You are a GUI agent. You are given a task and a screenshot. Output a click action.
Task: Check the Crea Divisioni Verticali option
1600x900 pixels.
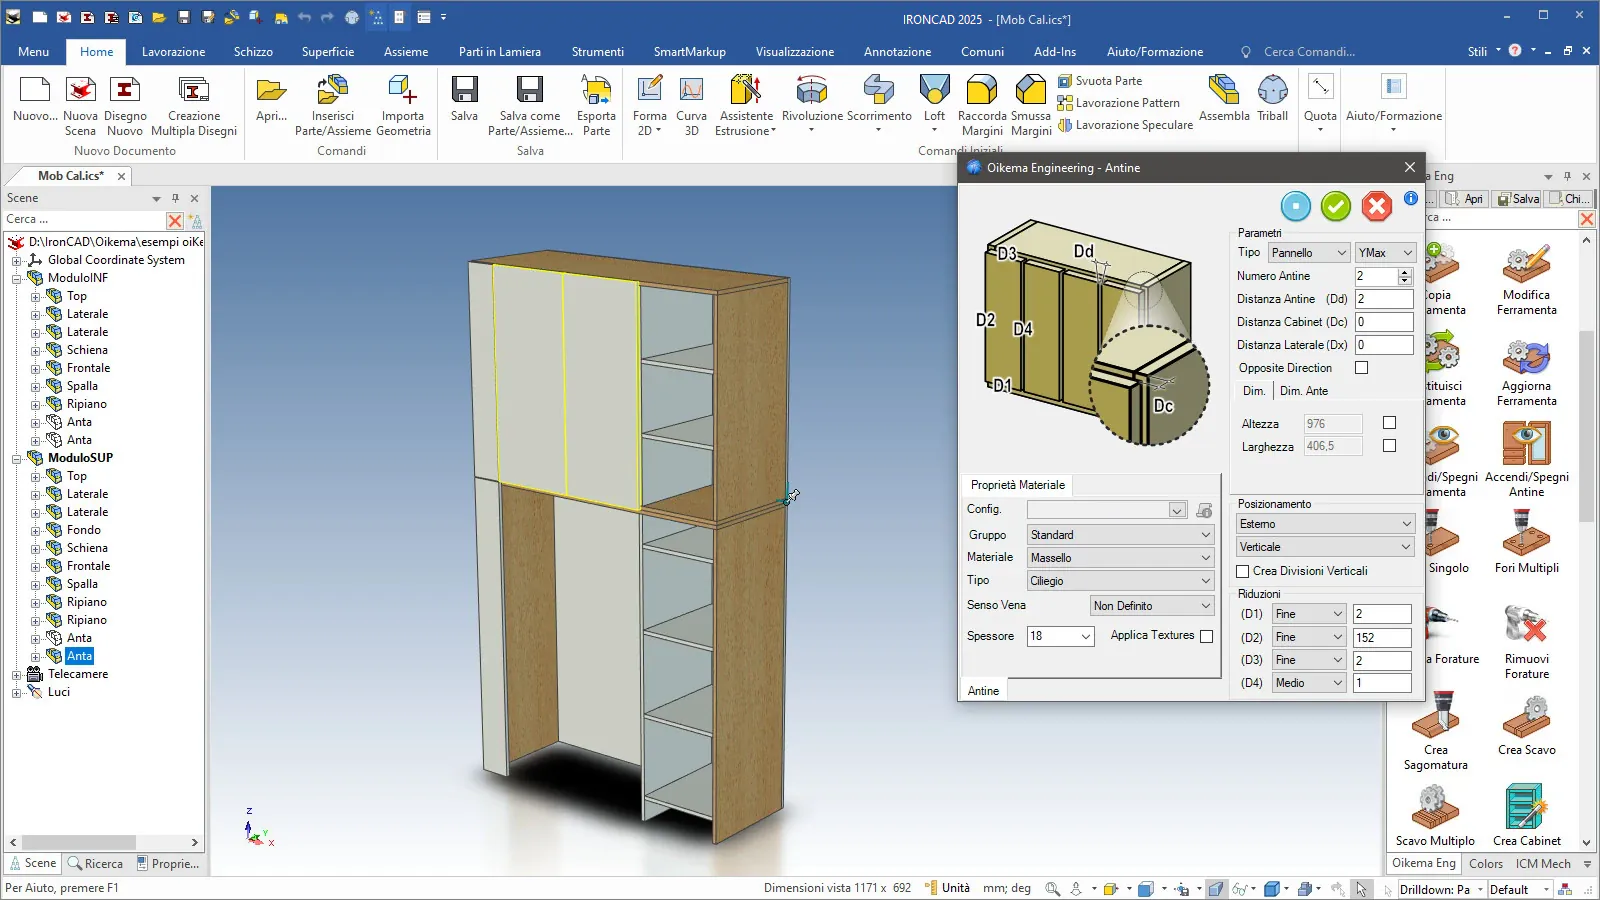[1243, 571]
